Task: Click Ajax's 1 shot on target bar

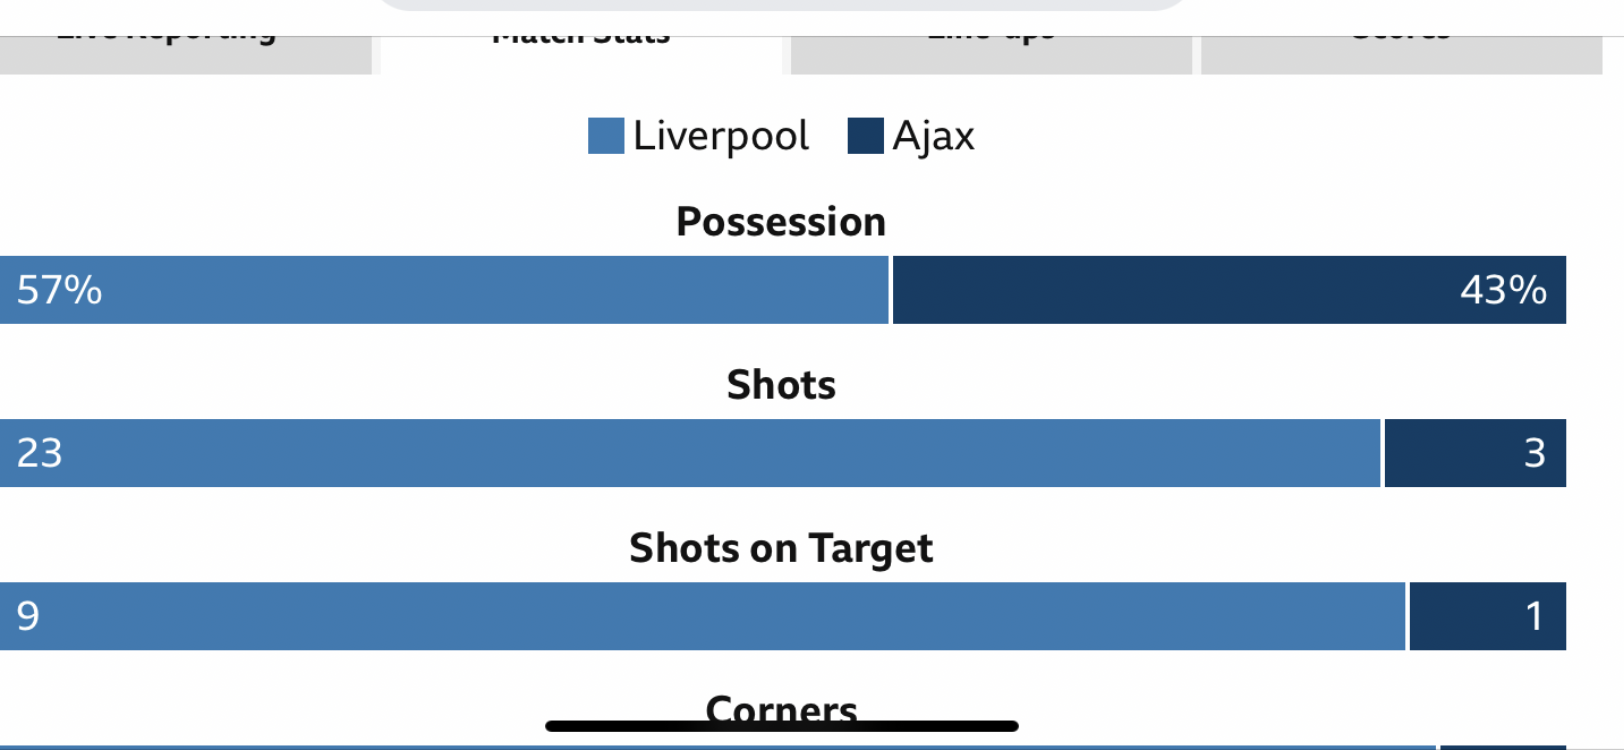Action: 1488,616
